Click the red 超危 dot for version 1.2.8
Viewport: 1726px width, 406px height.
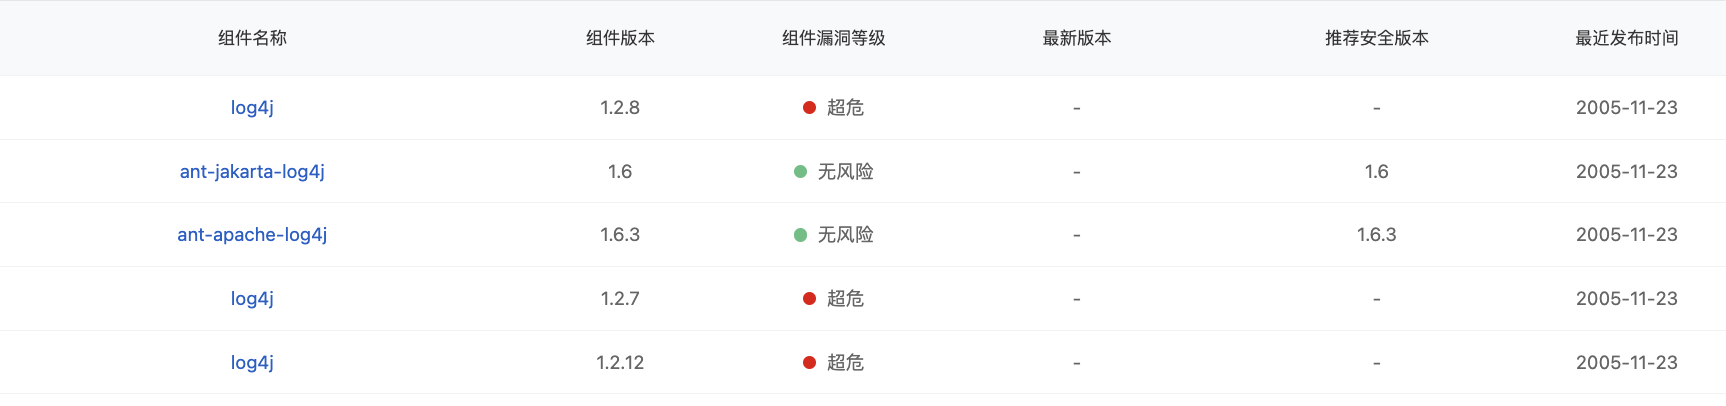(810, 108)
